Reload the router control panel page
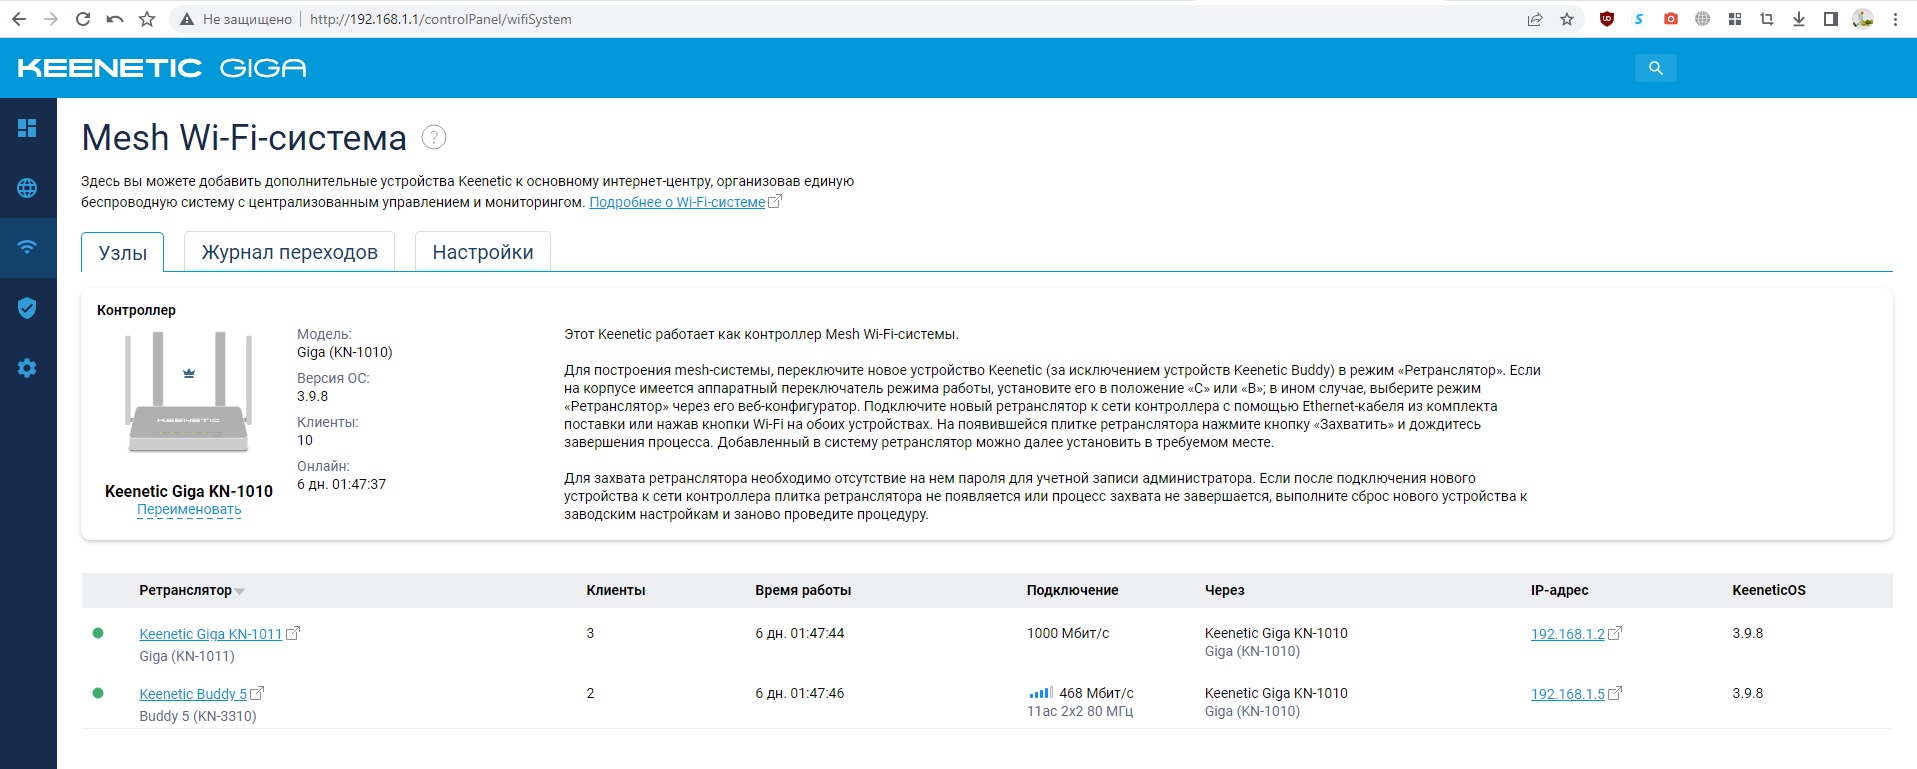1917x769 pixels. (83, 19)
